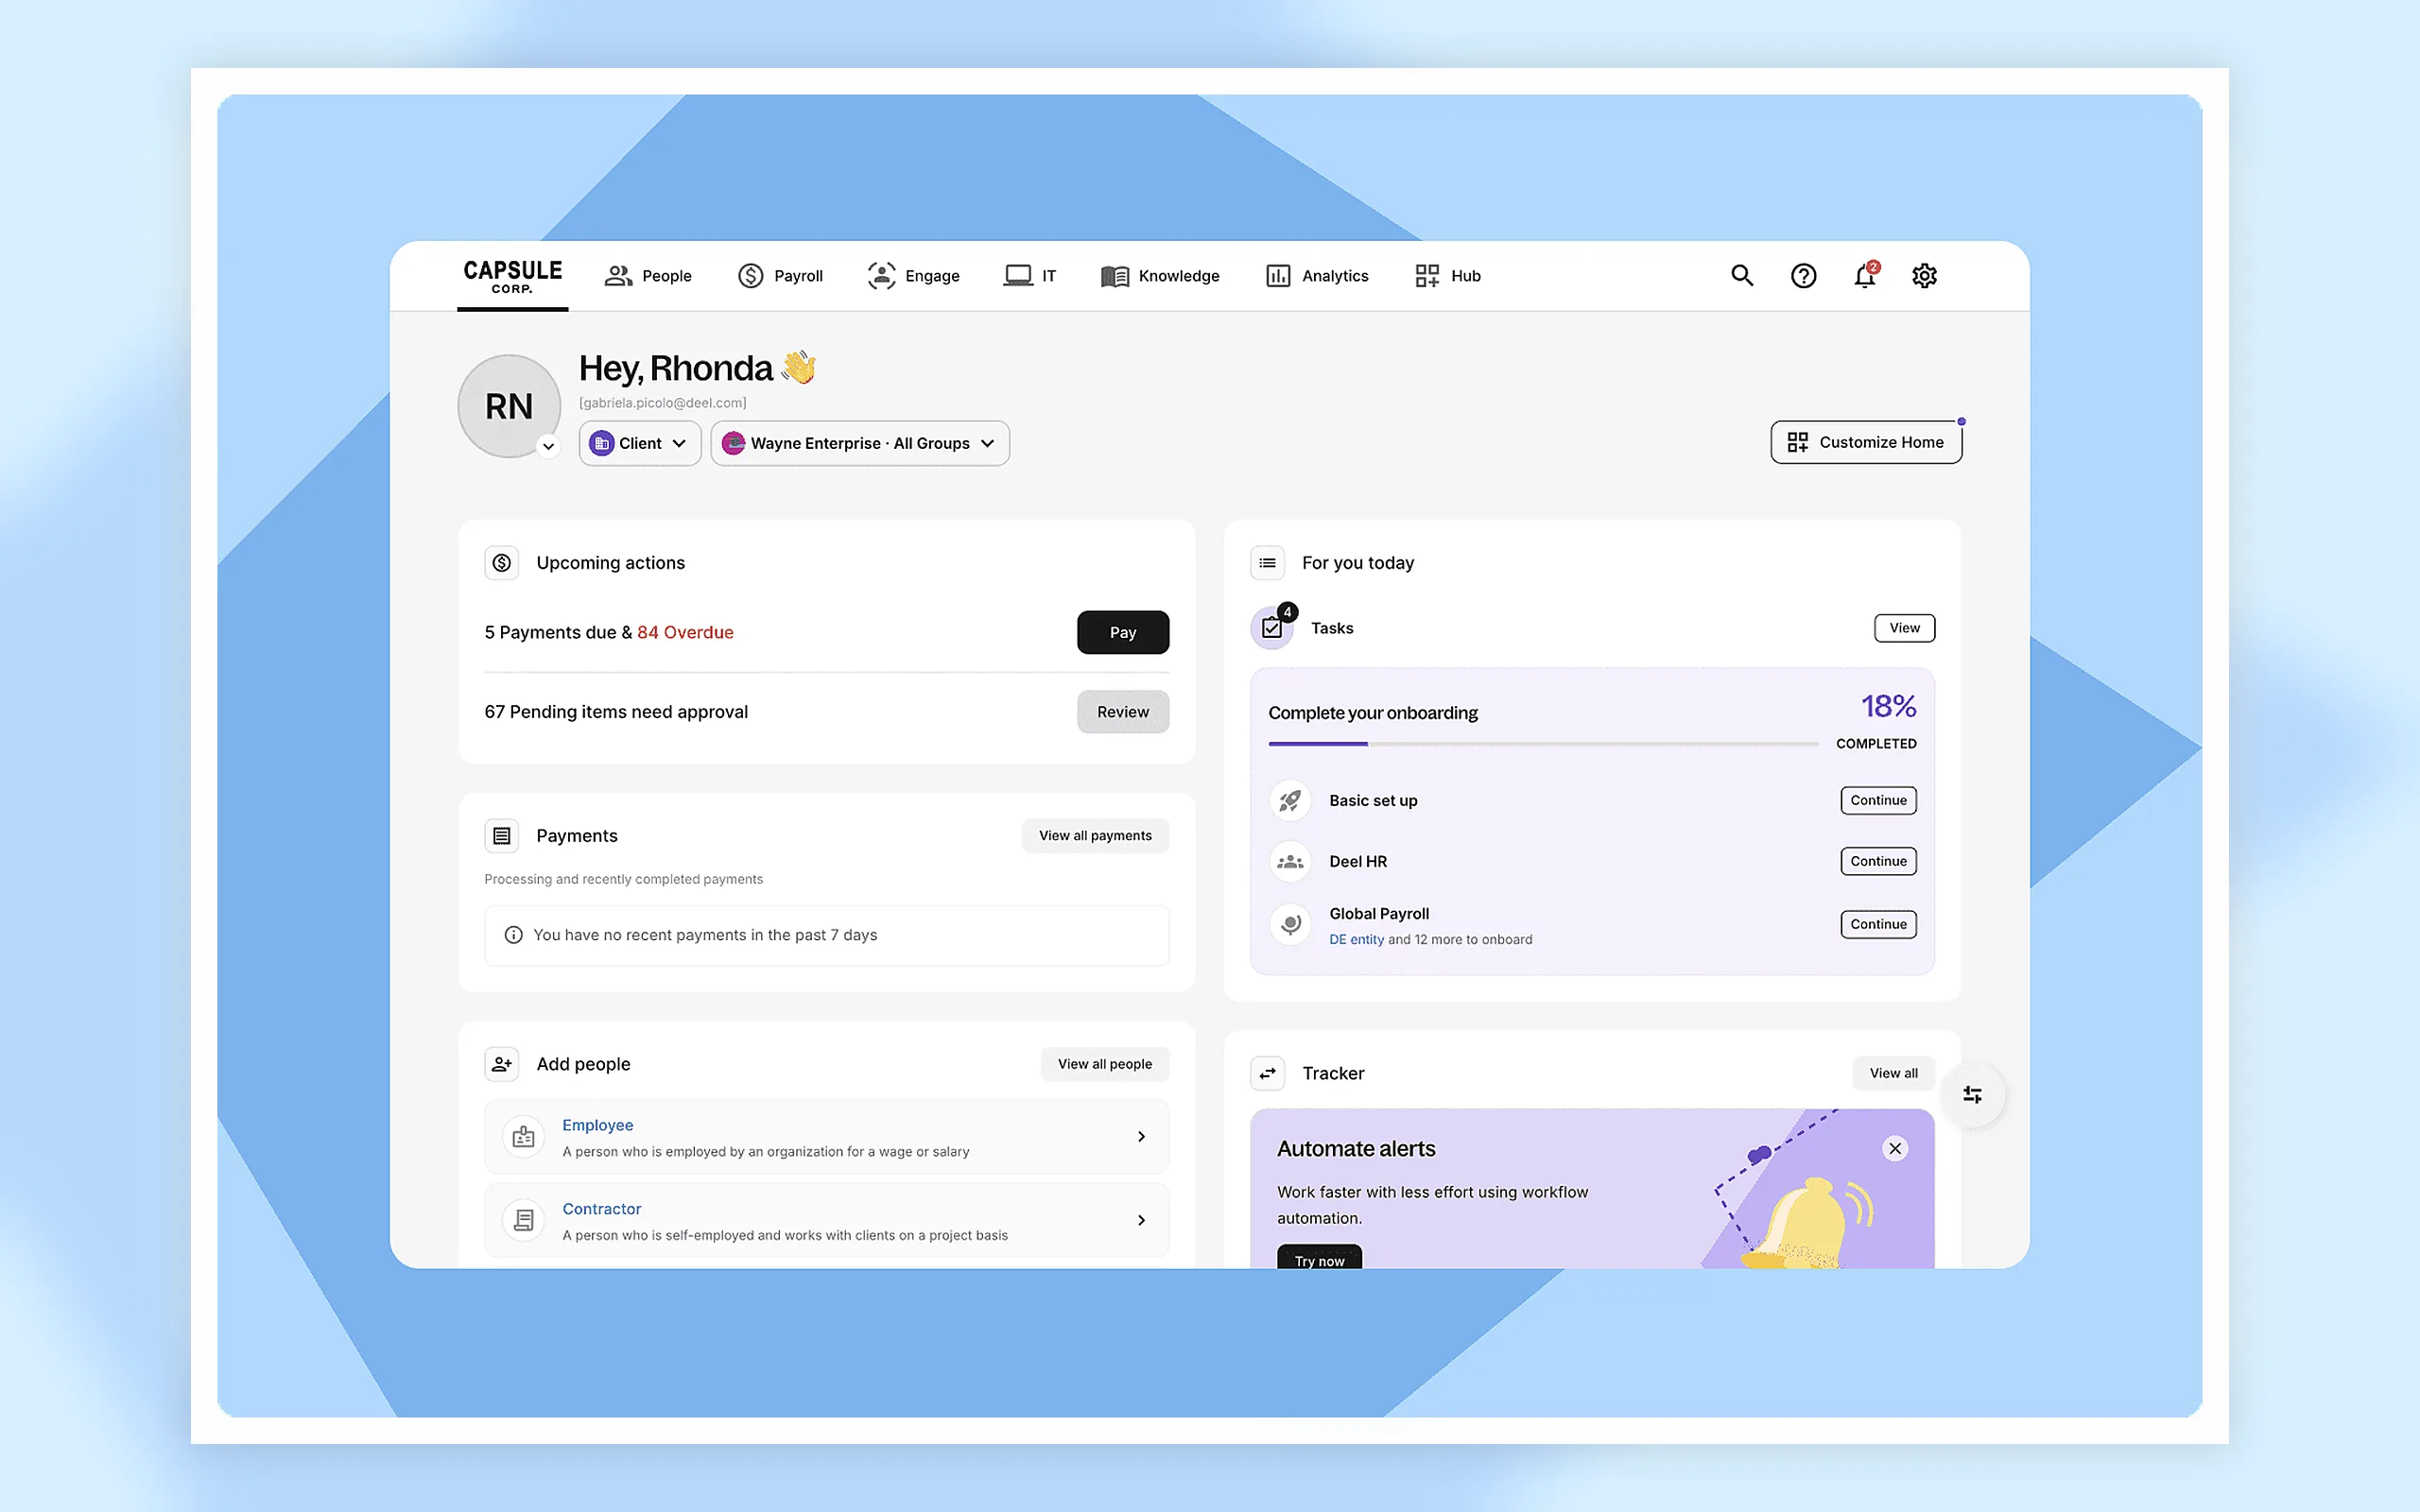2420x1512 pixels.
Task: Click the floating sliders adjust icon
Action: 1972,1095
